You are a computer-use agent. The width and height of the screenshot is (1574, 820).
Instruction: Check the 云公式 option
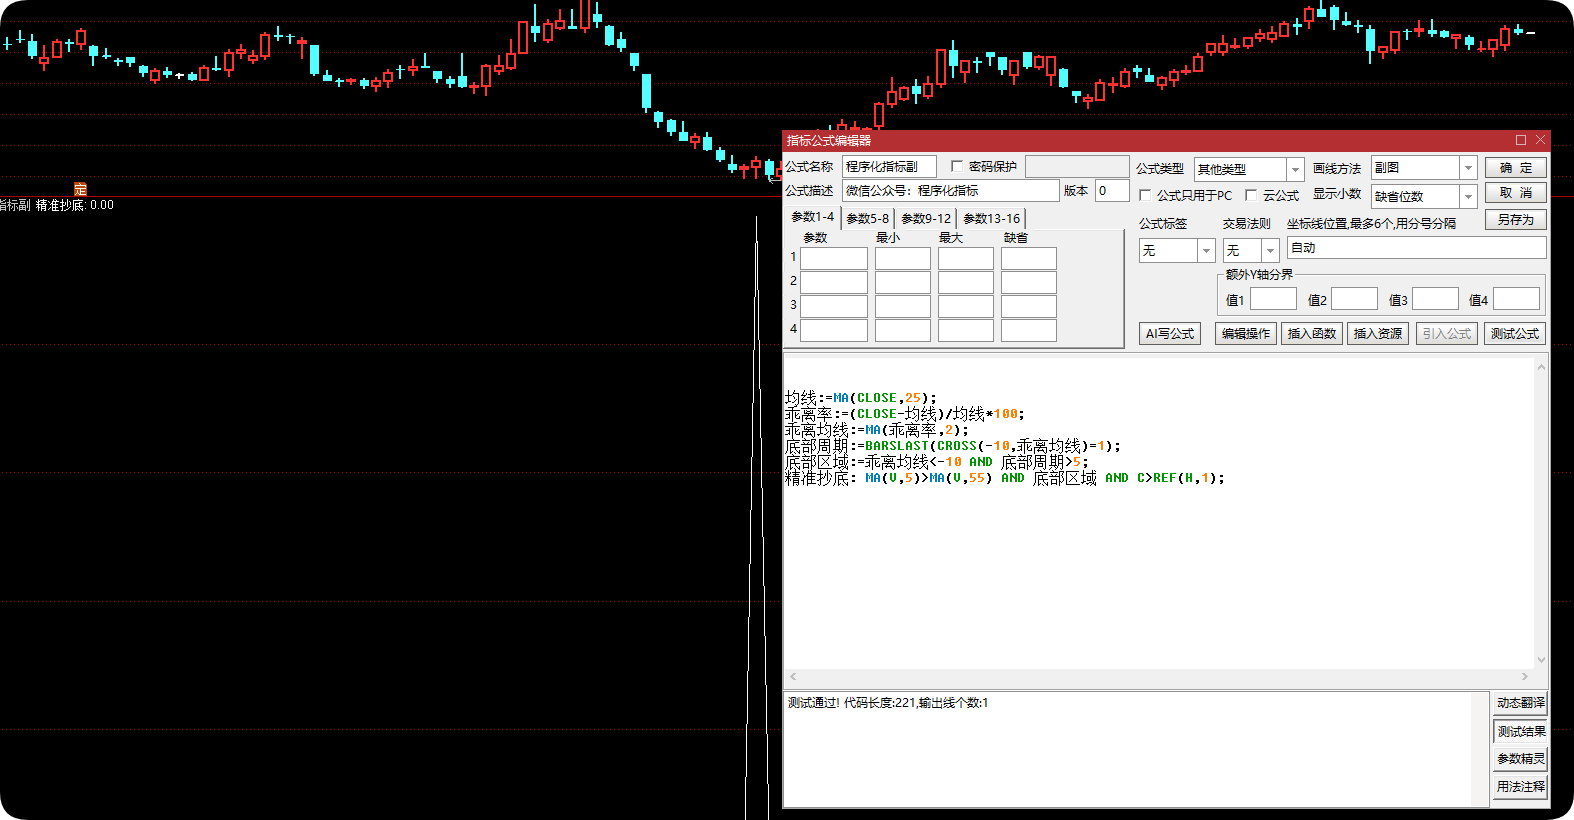click(x=1251, y=196)
